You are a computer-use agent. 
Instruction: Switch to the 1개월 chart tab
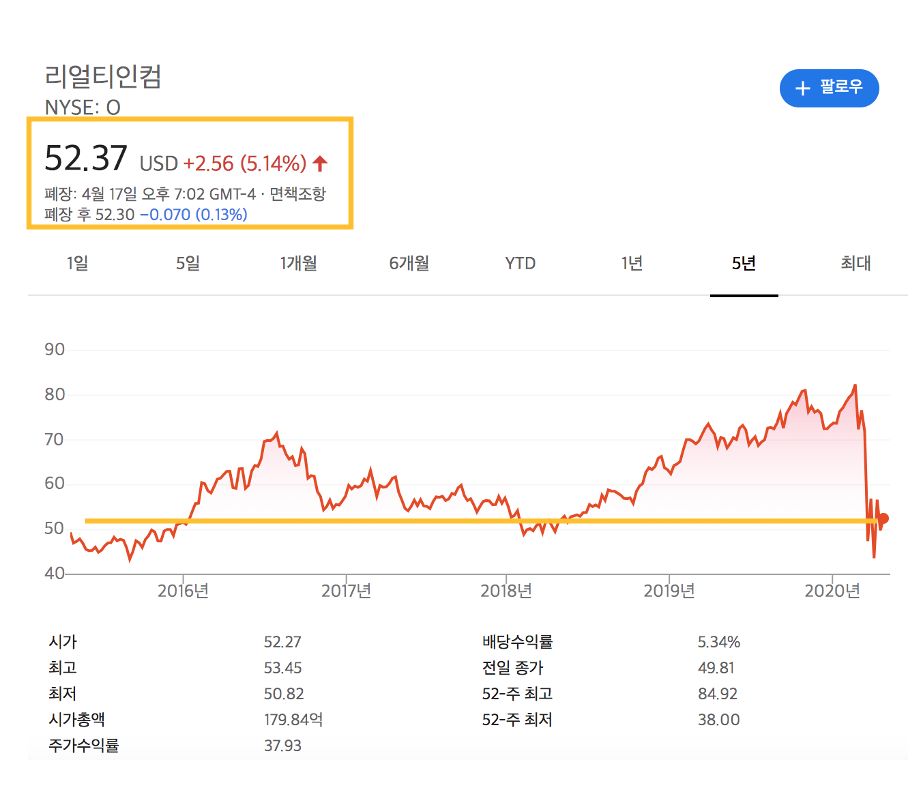[299, 263]
